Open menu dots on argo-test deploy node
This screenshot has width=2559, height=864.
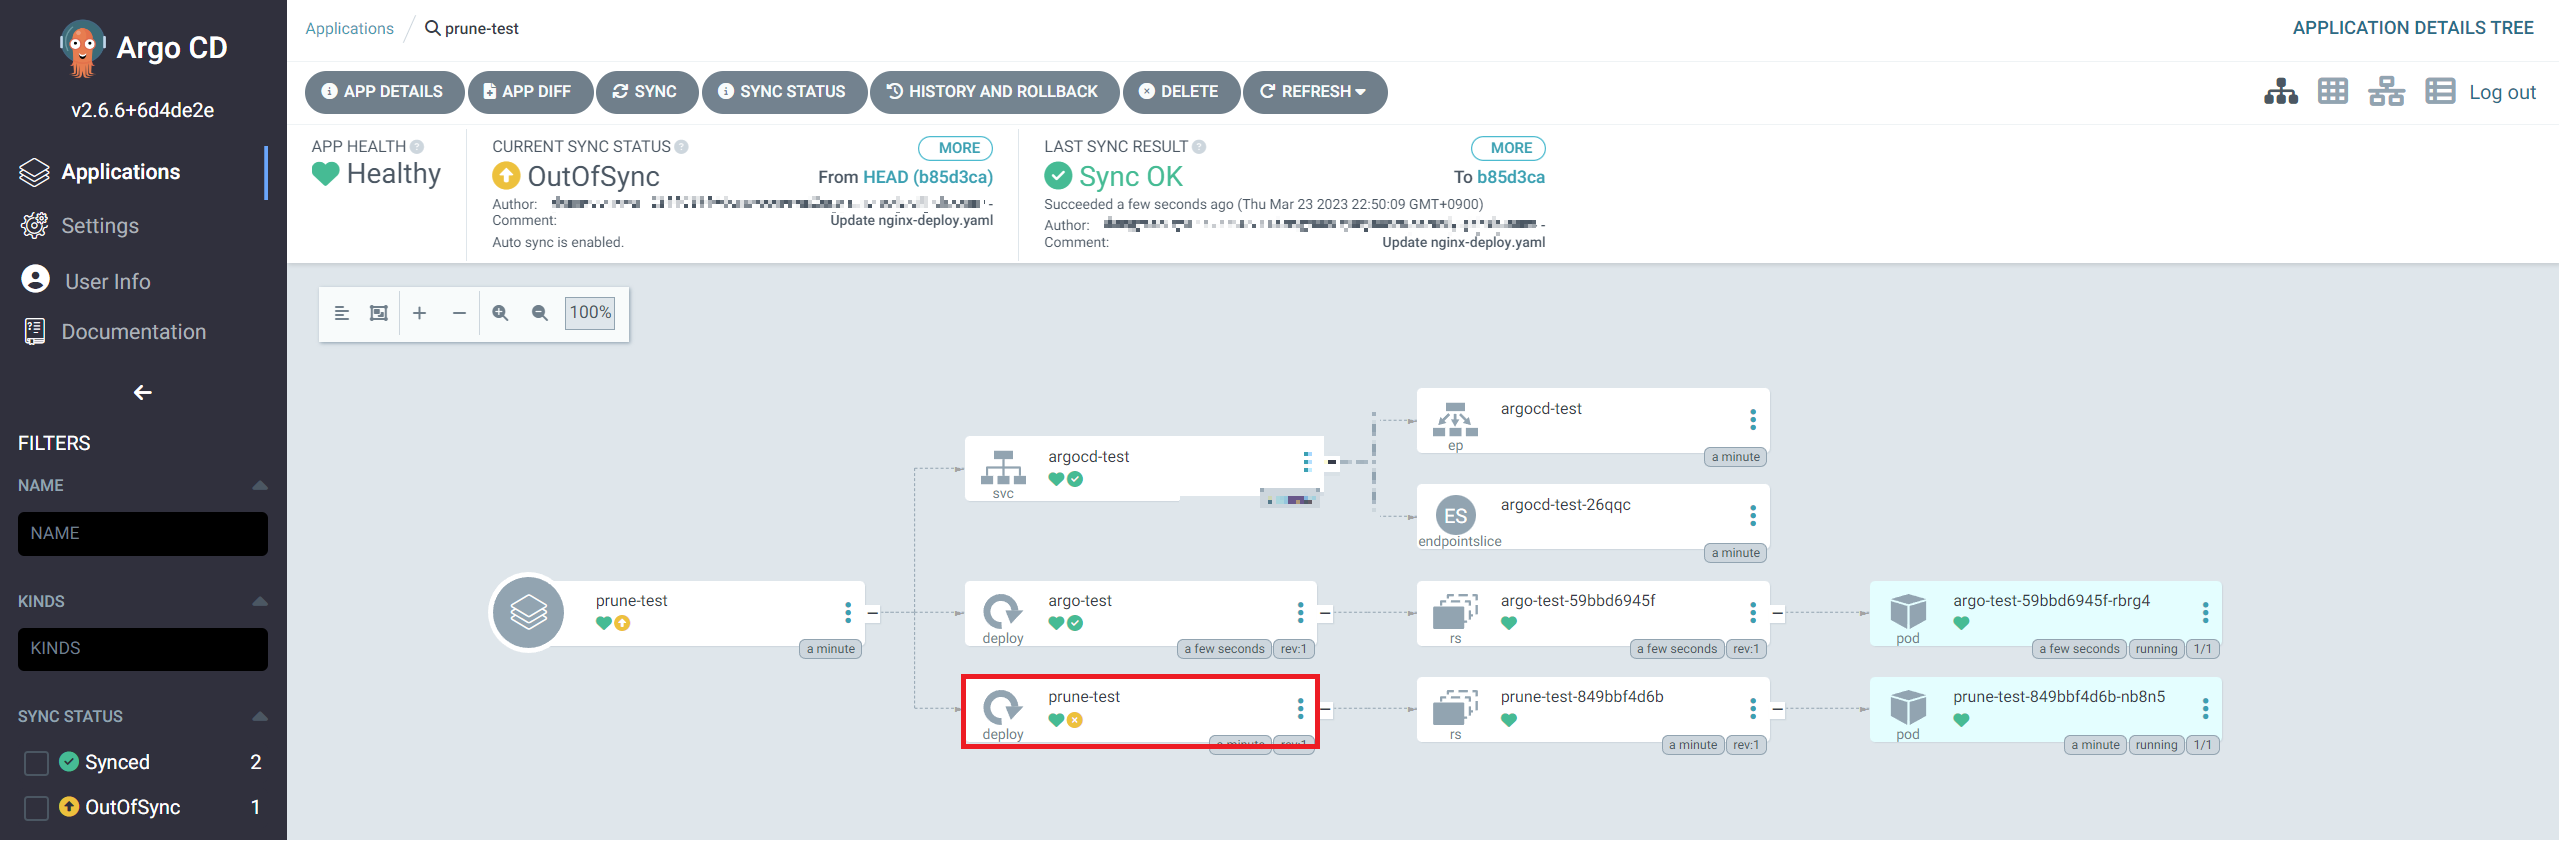point(1300,612)
